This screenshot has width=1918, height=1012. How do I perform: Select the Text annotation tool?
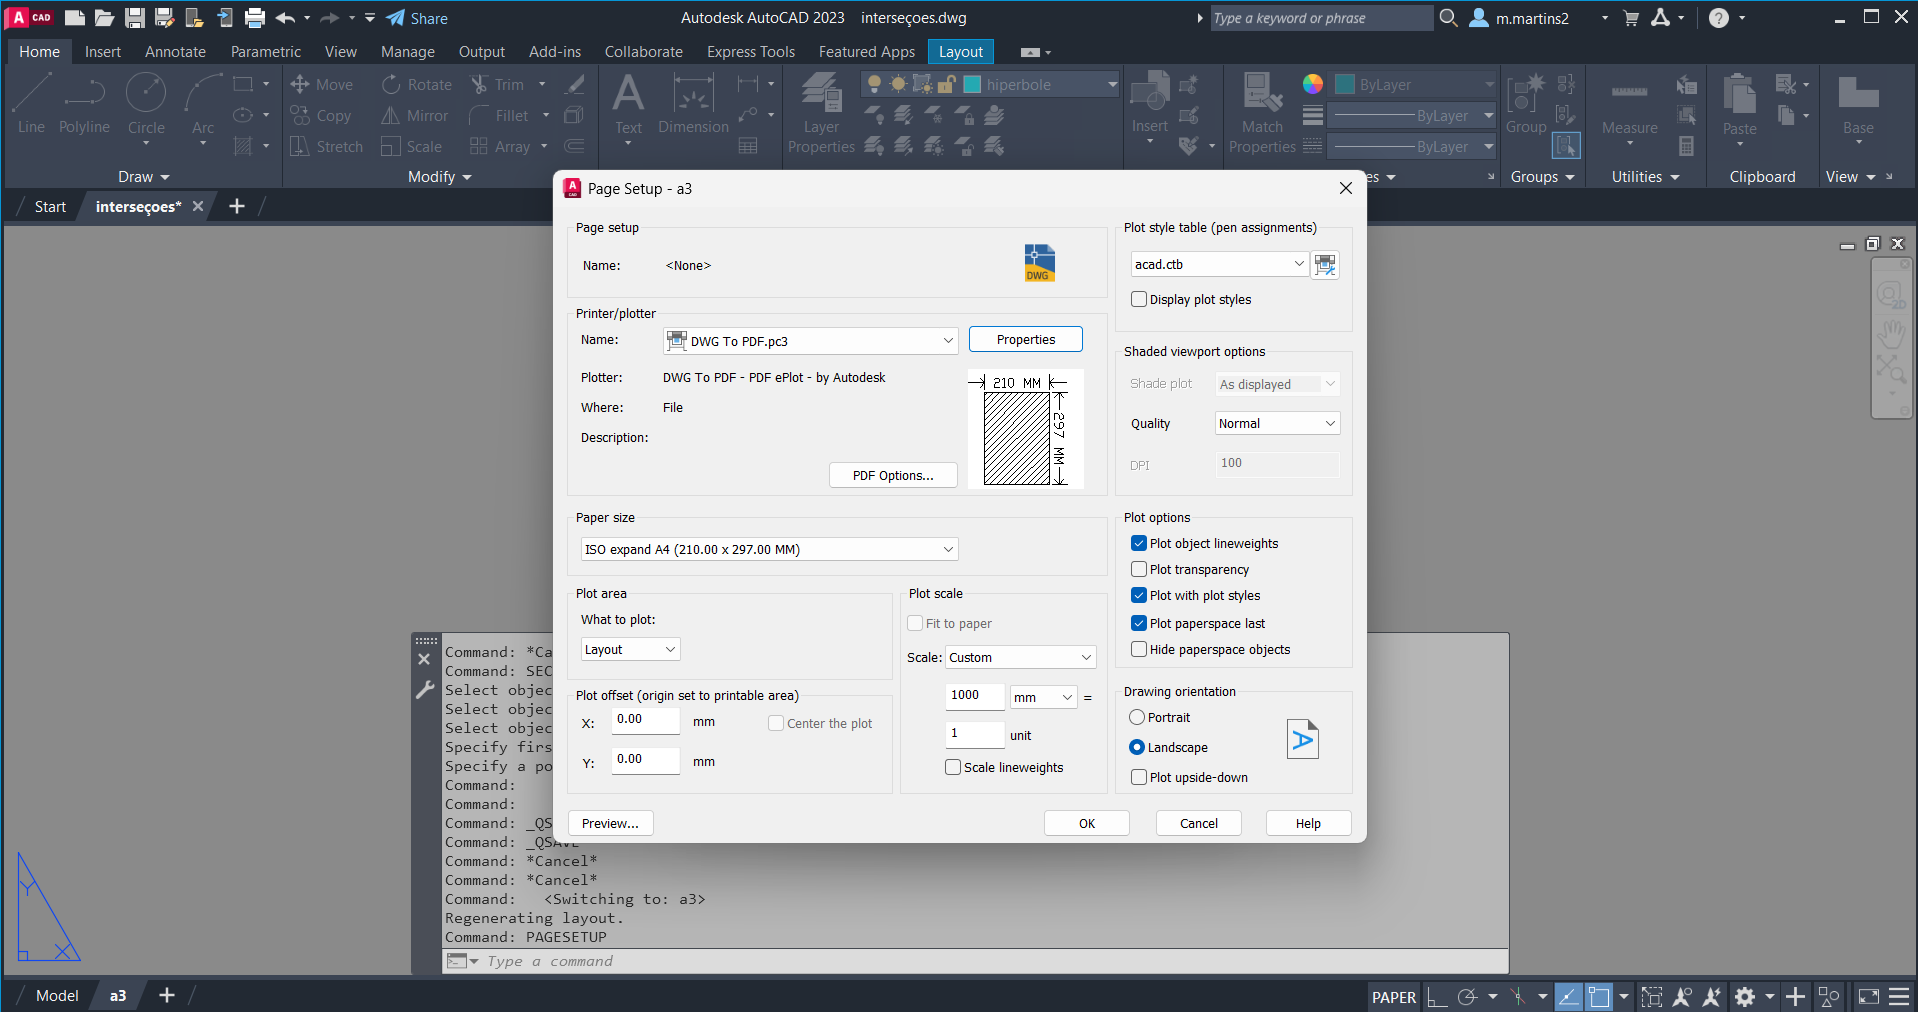628,104
